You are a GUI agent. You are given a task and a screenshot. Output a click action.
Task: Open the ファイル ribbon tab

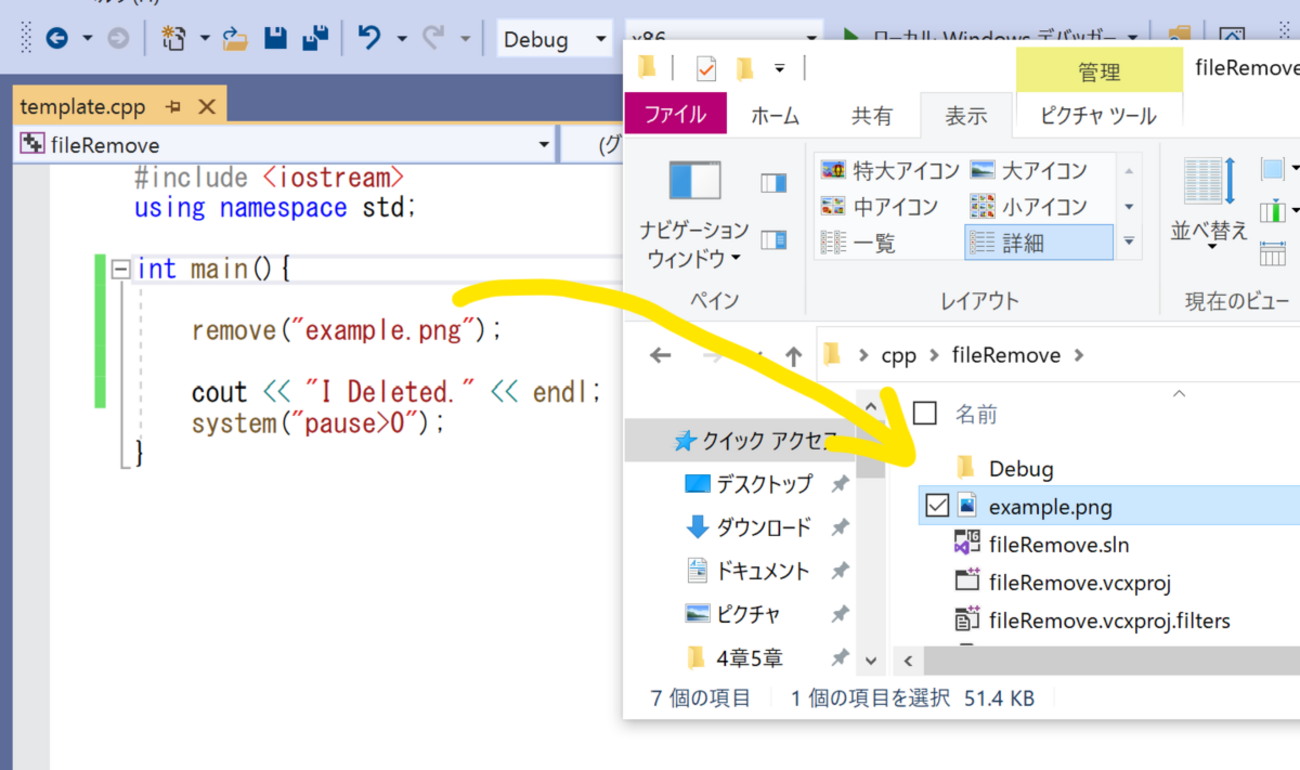(674, 116)
